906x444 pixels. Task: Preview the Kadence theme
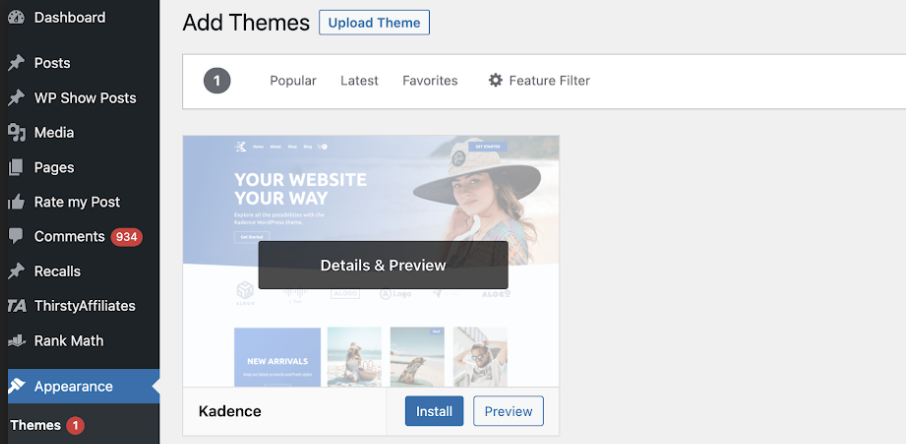pyautogui.click(x=508, y=411)
